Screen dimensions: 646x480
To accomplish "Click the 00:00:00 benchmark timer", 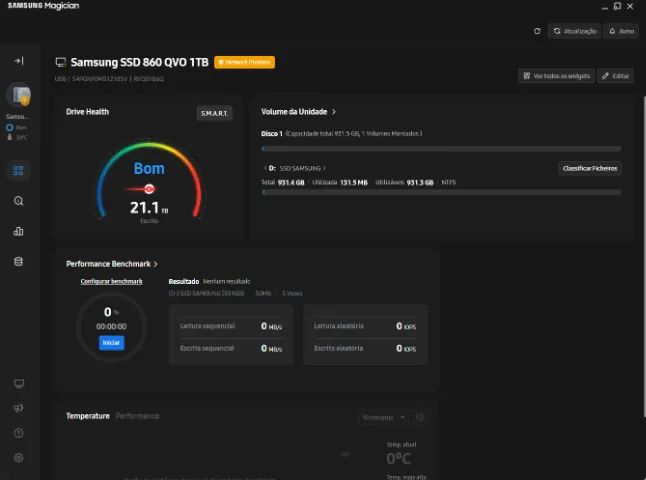I will (111, 326).
